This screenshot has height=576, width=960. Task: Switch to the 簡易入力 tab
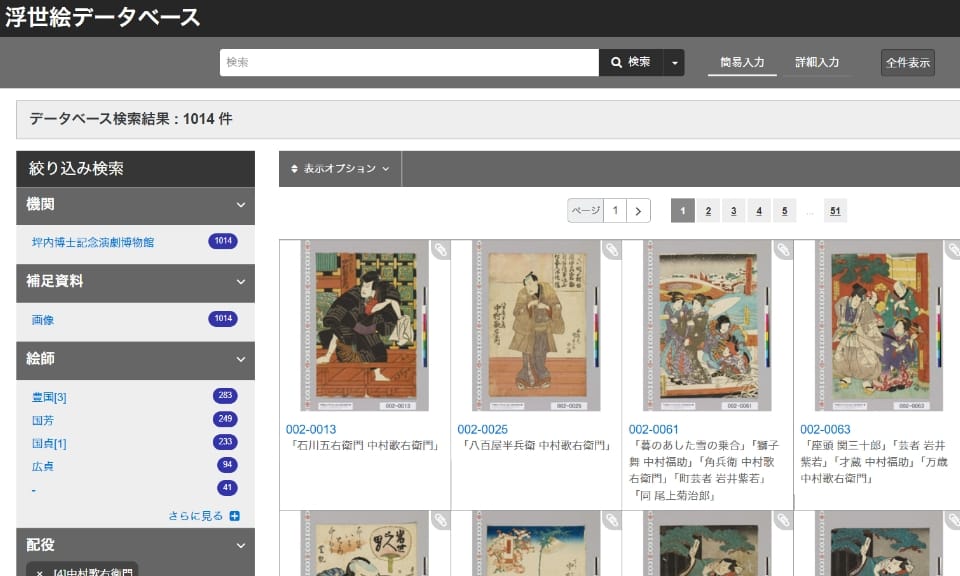point(742,62)
